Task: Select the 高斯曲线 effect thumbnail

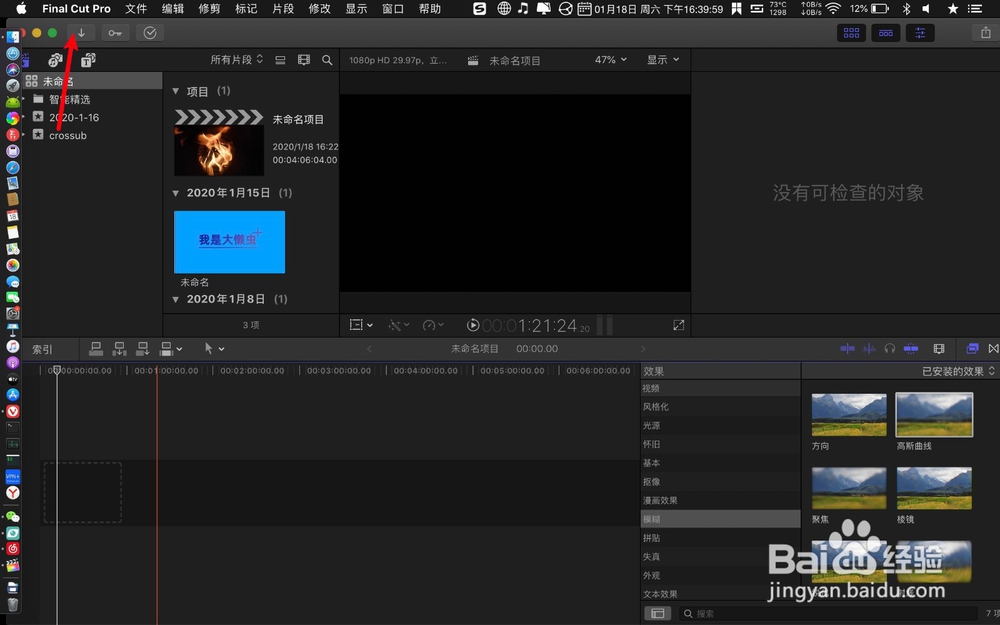Action: tap(934, 413)
